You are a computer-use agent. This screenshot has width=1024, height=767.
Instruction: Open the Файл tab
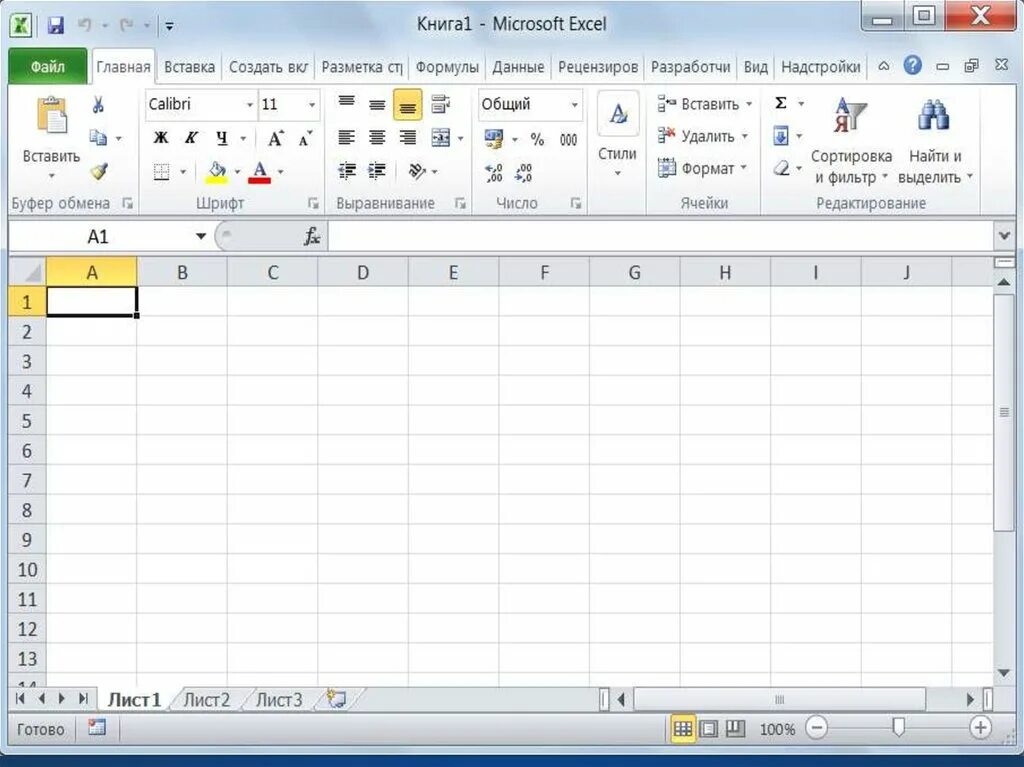[48, 67]
